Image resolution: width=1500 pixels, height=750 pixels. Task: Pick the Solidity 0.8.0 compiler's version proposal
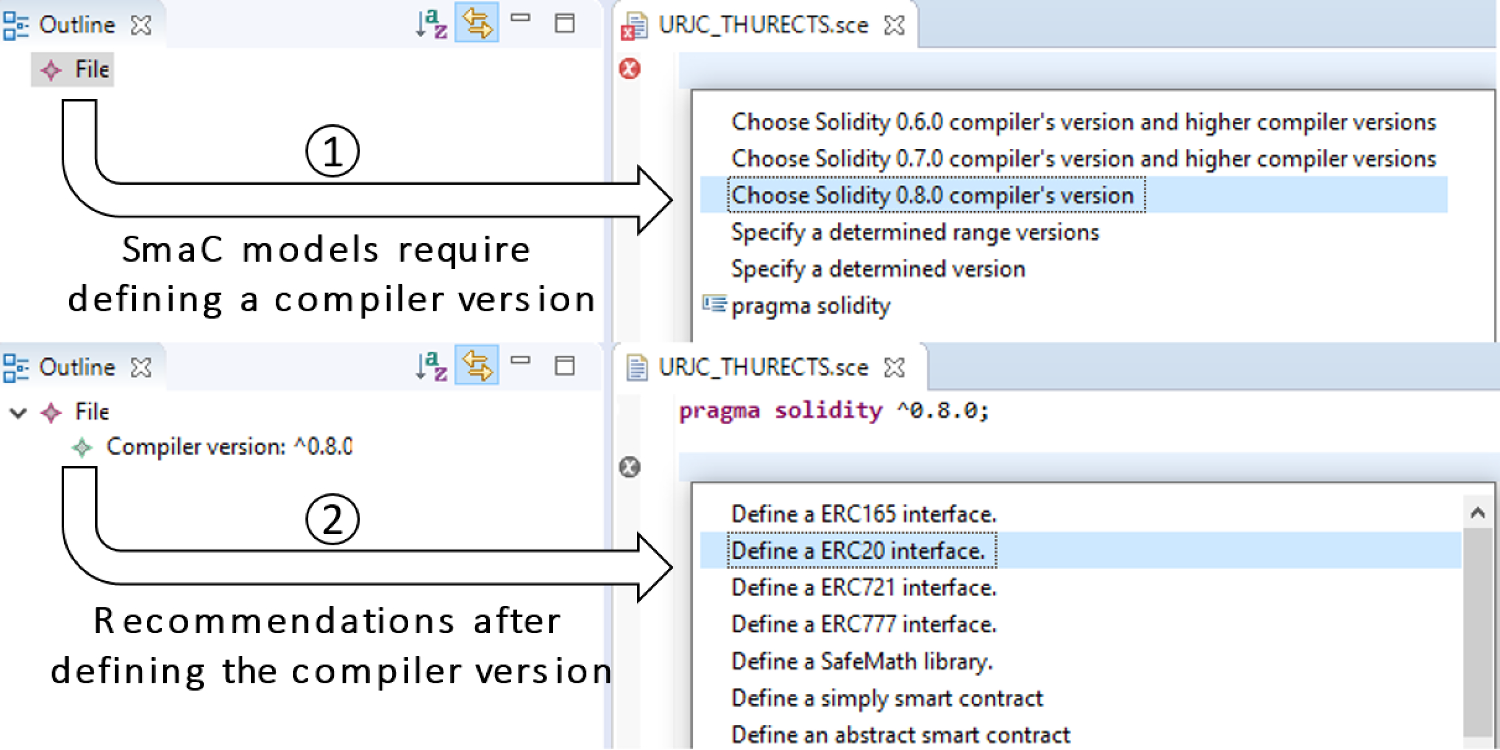pos(1074,195)
